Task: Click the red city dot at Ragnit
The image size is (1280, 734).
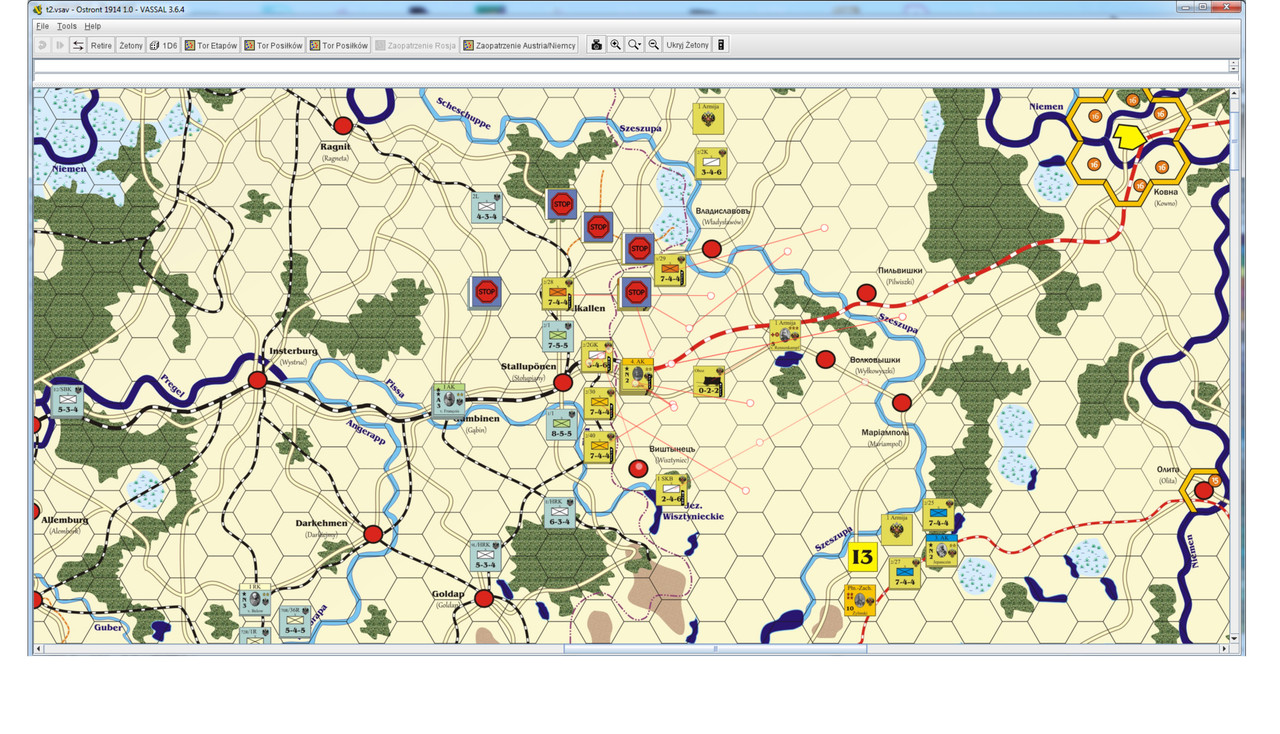Action: coord(343,126)
